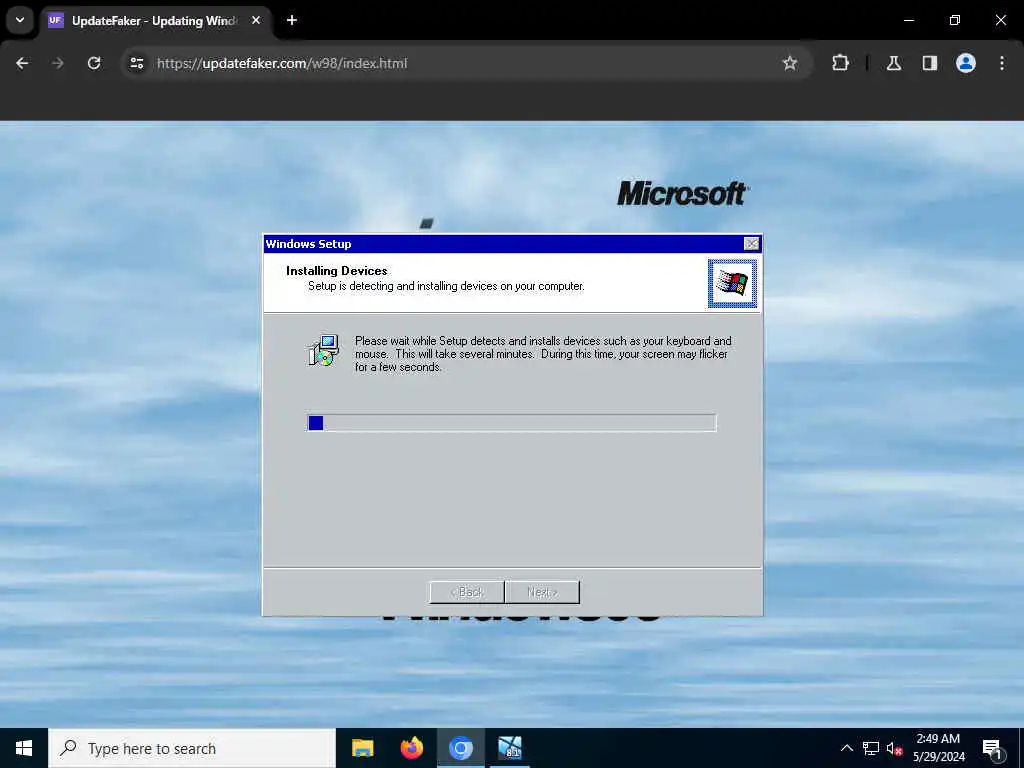
Task: Bookmark this page with the star icon
Action: click(x=790, y=63)
